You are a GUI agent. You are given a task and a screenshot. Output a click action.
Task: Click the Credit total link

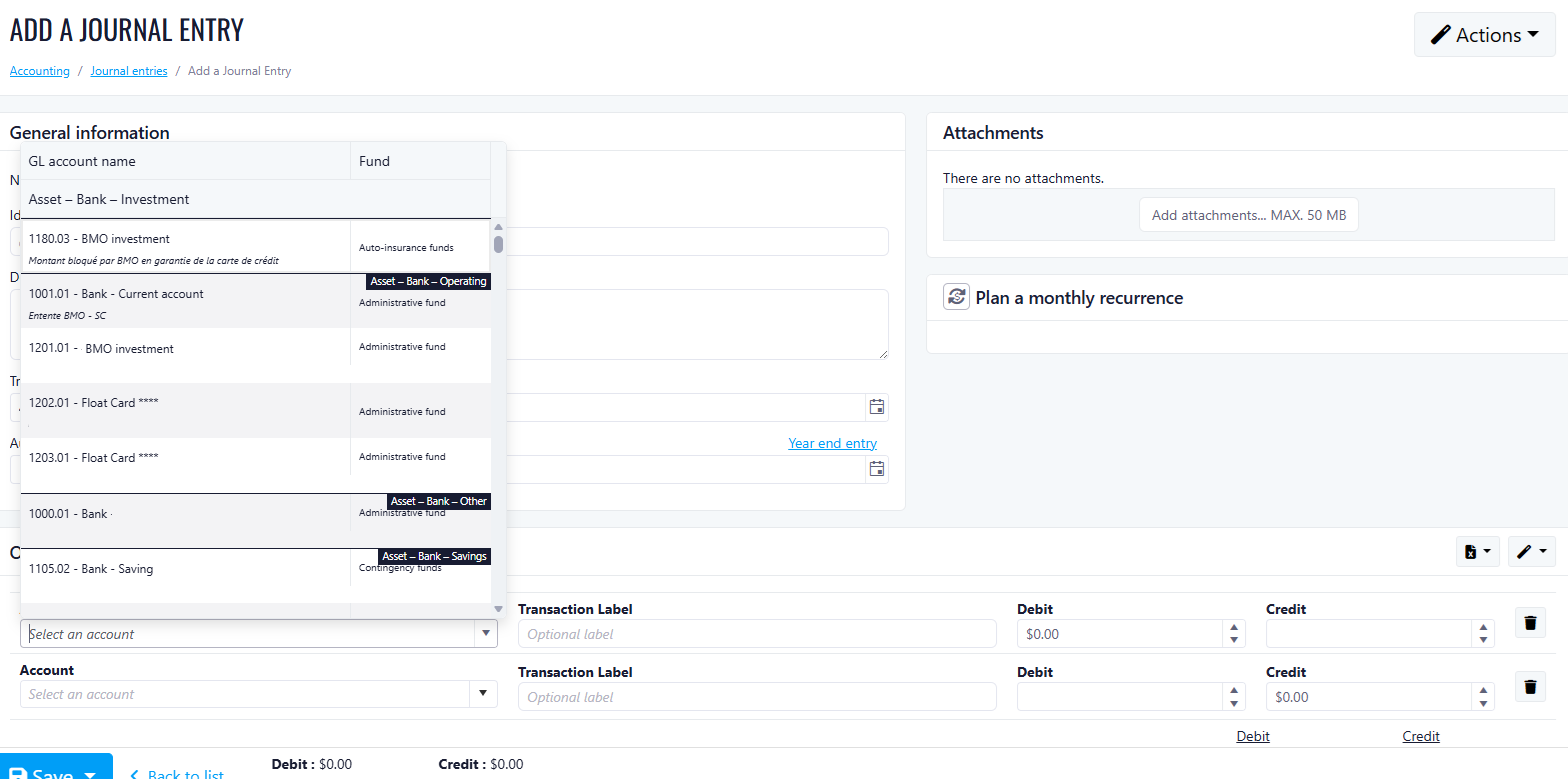pos(1421,736)
